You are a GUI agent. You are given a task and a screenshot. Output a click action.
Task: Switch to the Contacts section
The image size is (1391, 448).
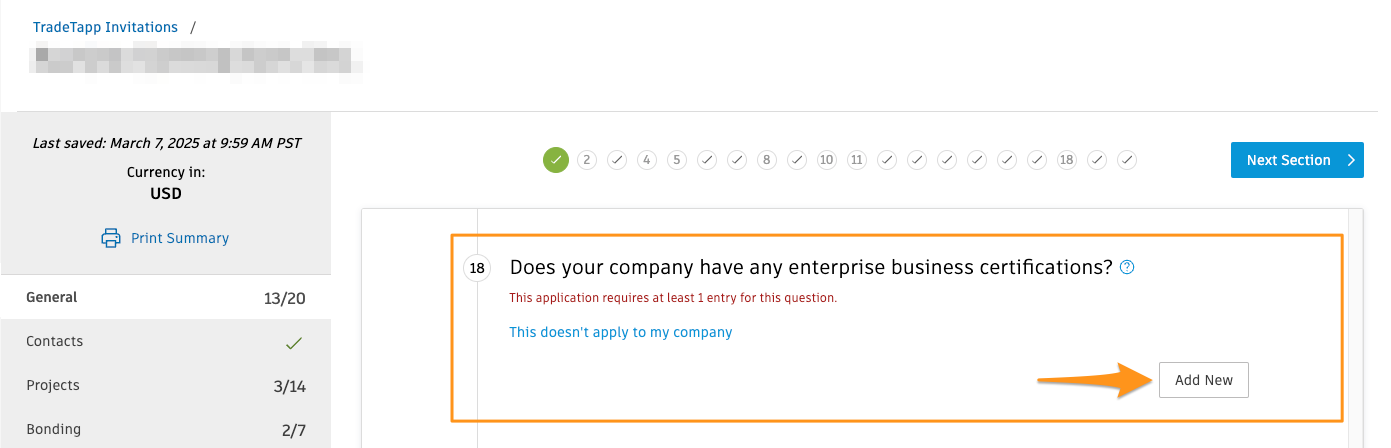coord(166,341)
